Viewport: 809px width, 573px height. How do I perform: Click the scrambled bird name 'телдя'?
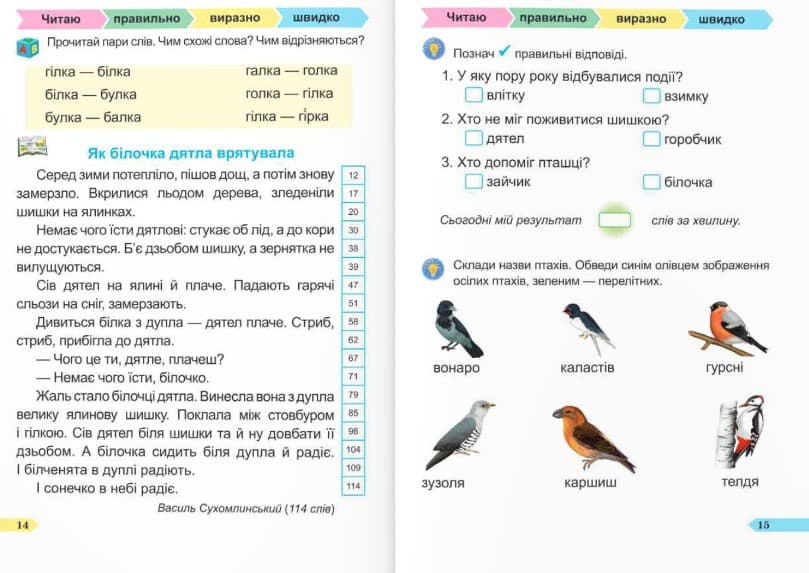tap(740, 482)
